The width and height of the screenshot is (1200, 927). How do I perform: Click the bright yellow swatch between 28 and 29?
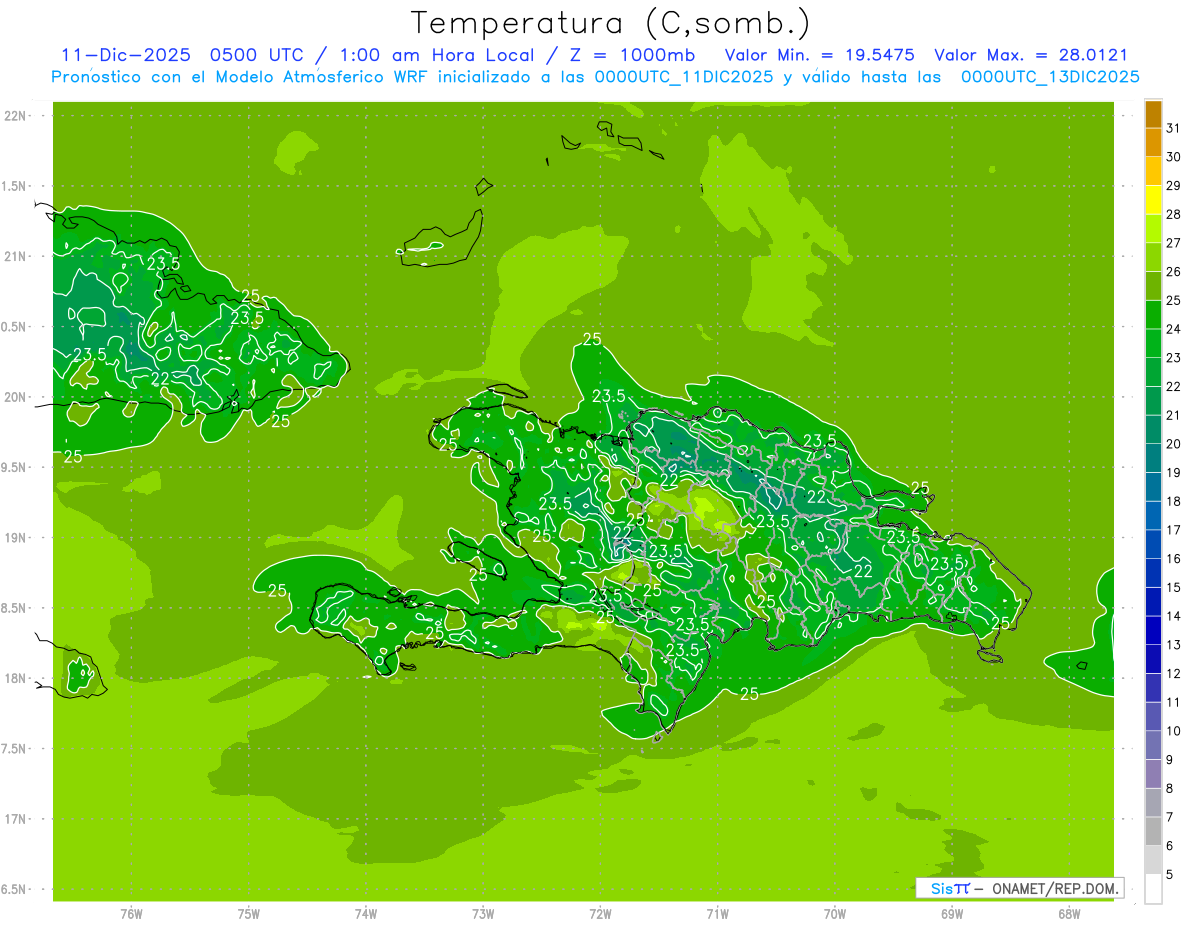(x=1154, y=200)
